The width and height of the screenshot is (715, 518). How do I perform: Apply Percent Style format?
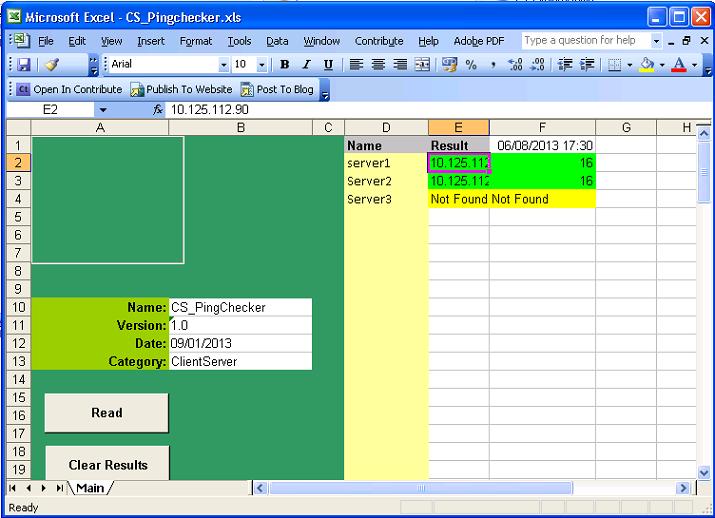coord(470,64)
